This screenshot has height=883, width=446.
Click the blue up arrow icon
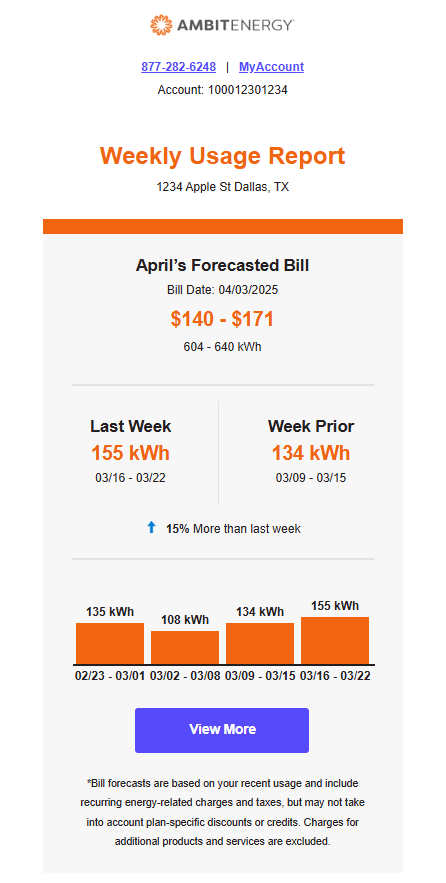click(x=151, y=528)
